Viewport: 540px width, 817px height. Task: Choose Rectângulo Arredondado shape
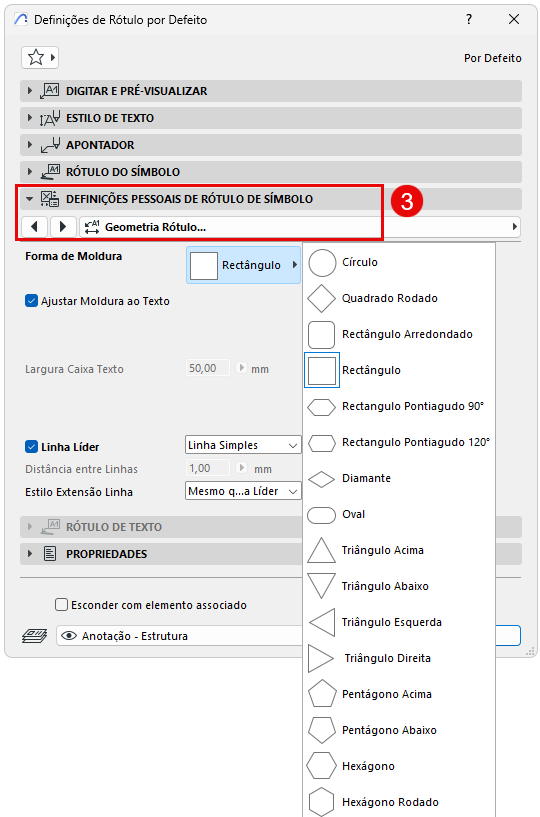399,334
